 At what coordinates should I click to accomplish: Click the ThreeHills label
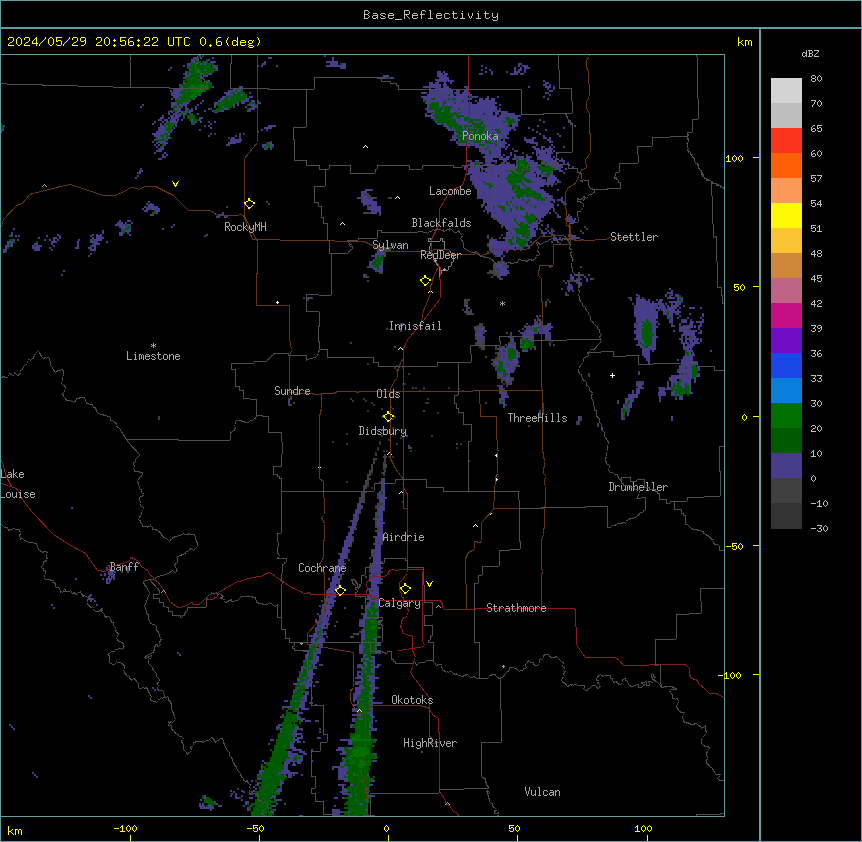(537, 418)
